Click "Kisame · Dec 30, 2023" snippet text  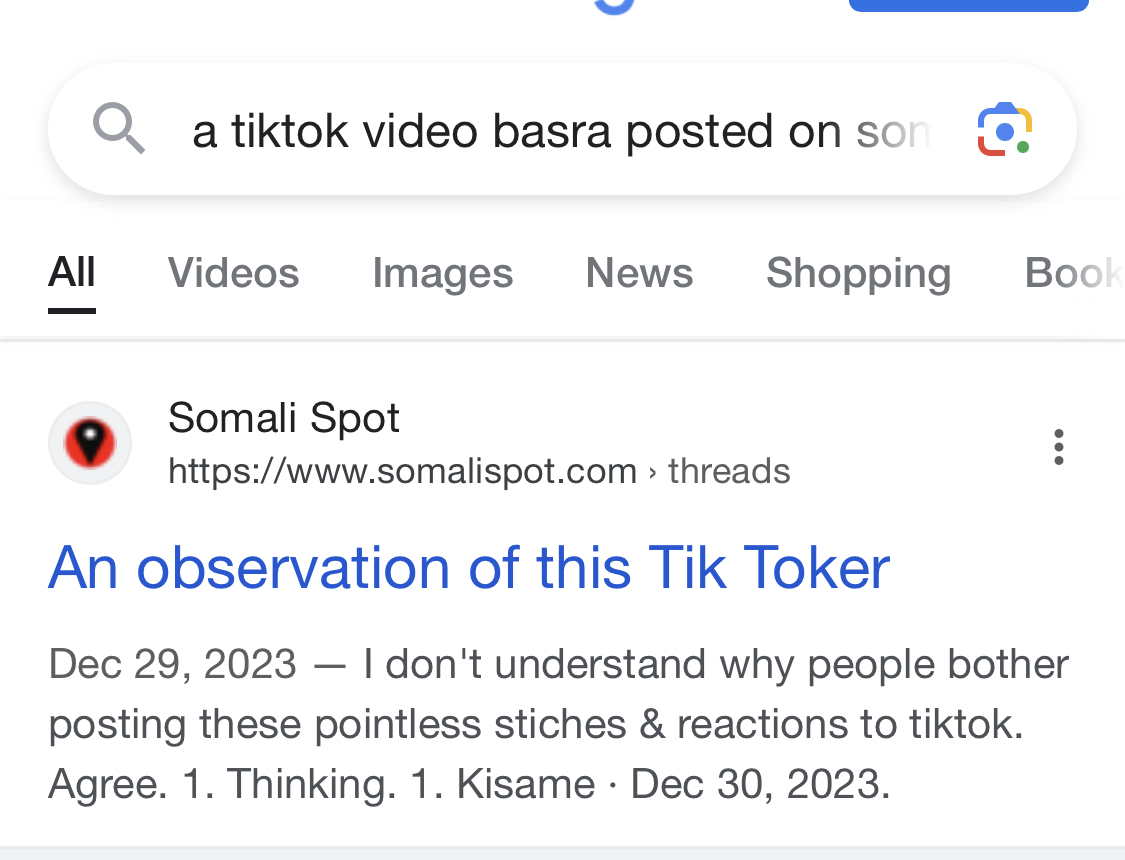(x=674, y=783)
